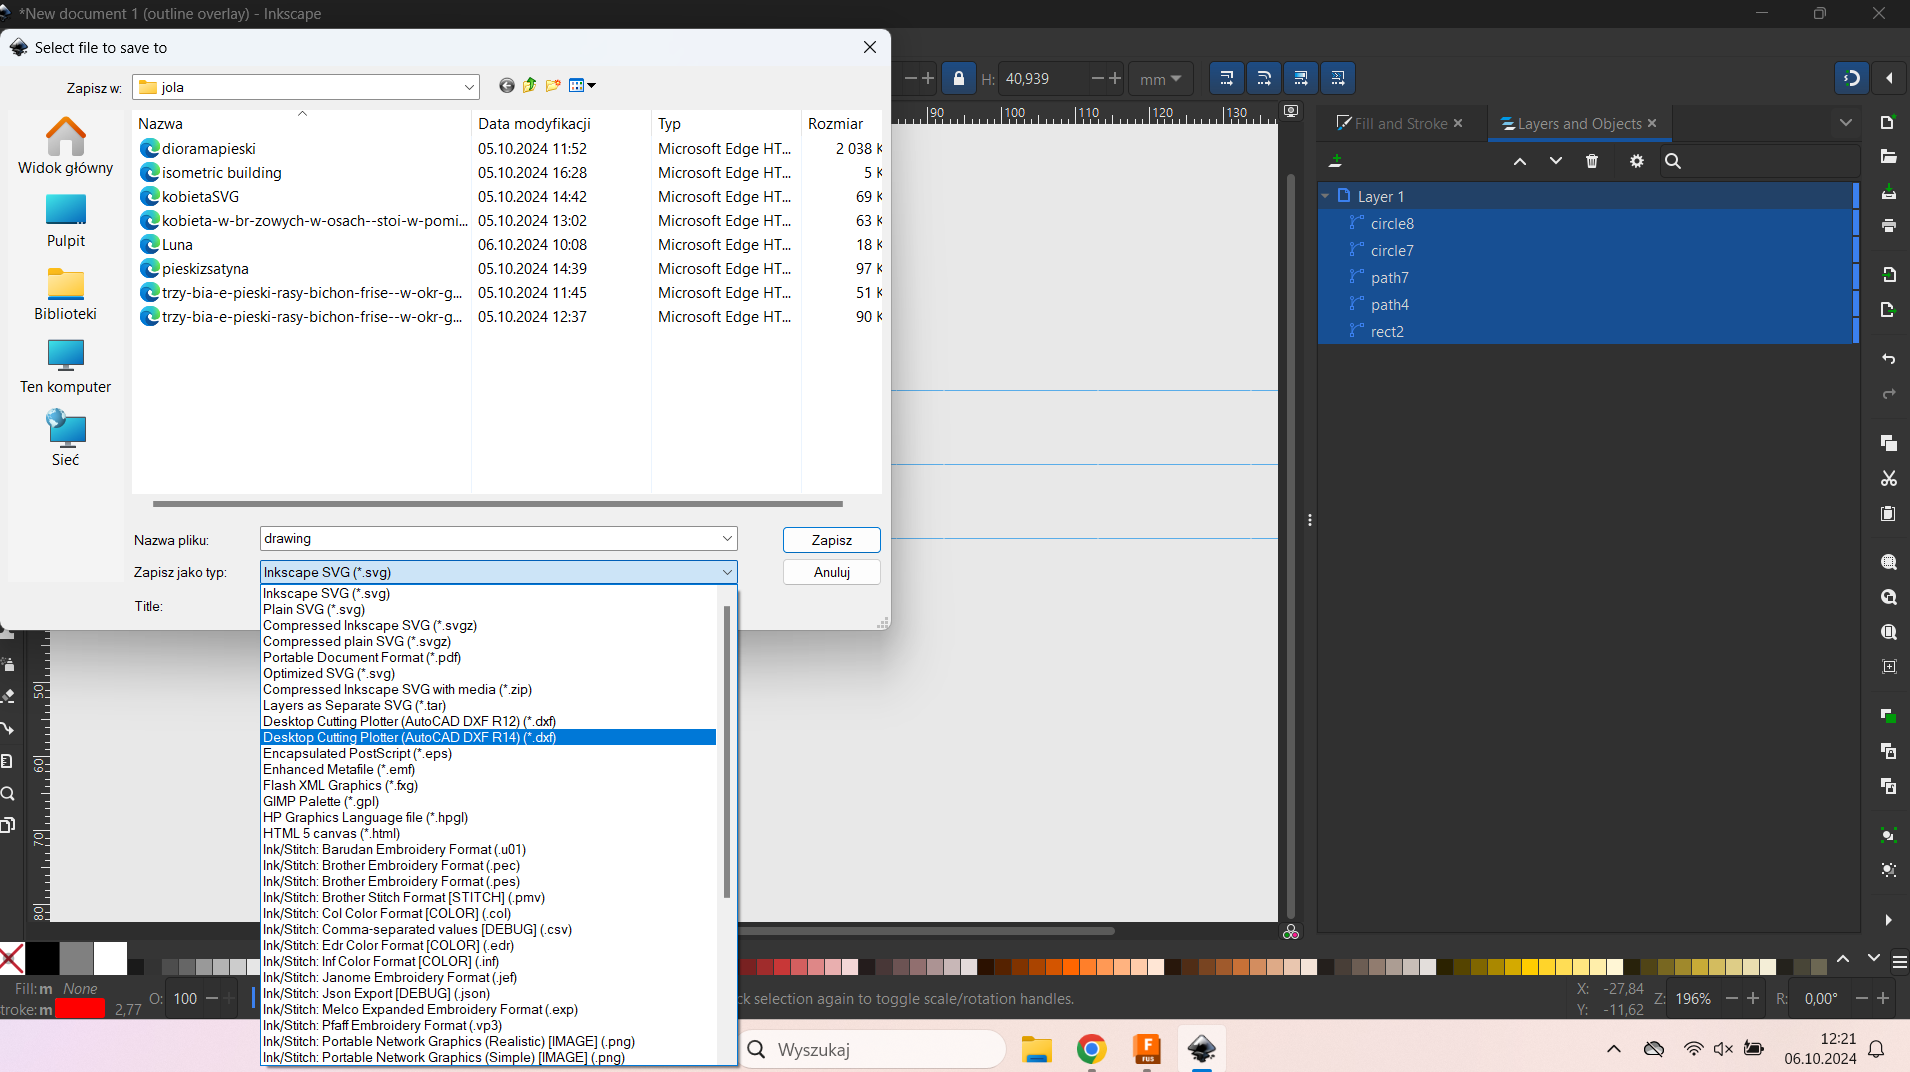Select Plain SVG (*.svg) format
This screenshot has height=1072, width=1910.
pos(314,609)
